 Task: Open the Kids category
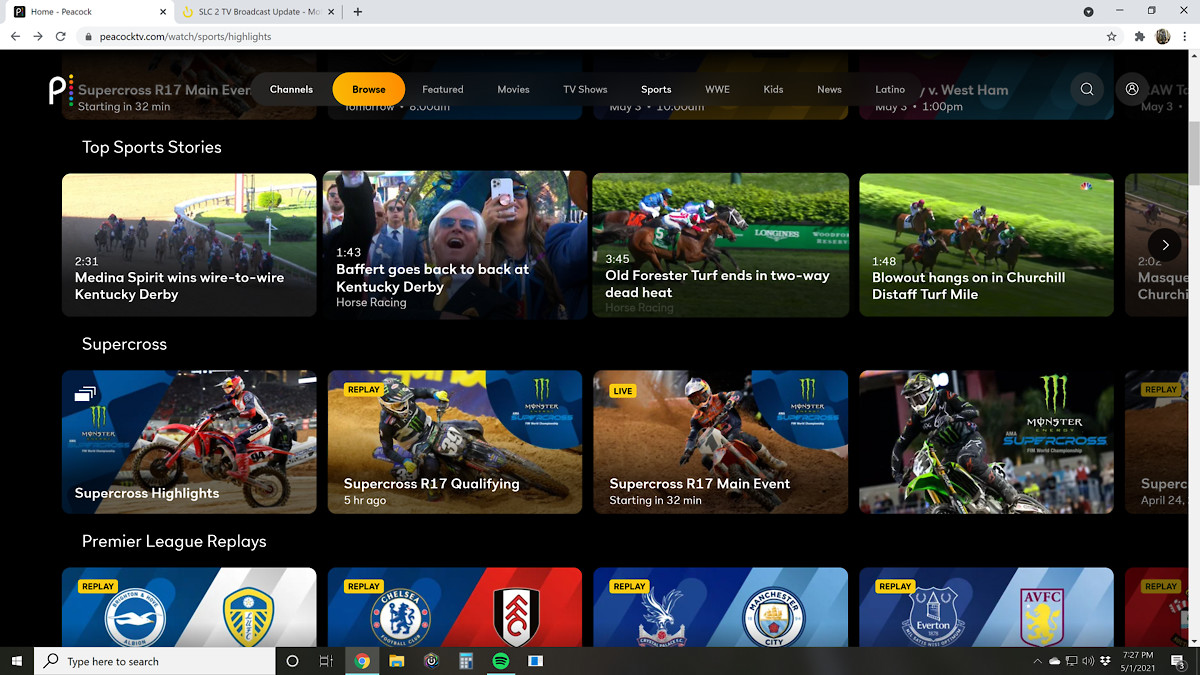(773, 89)
